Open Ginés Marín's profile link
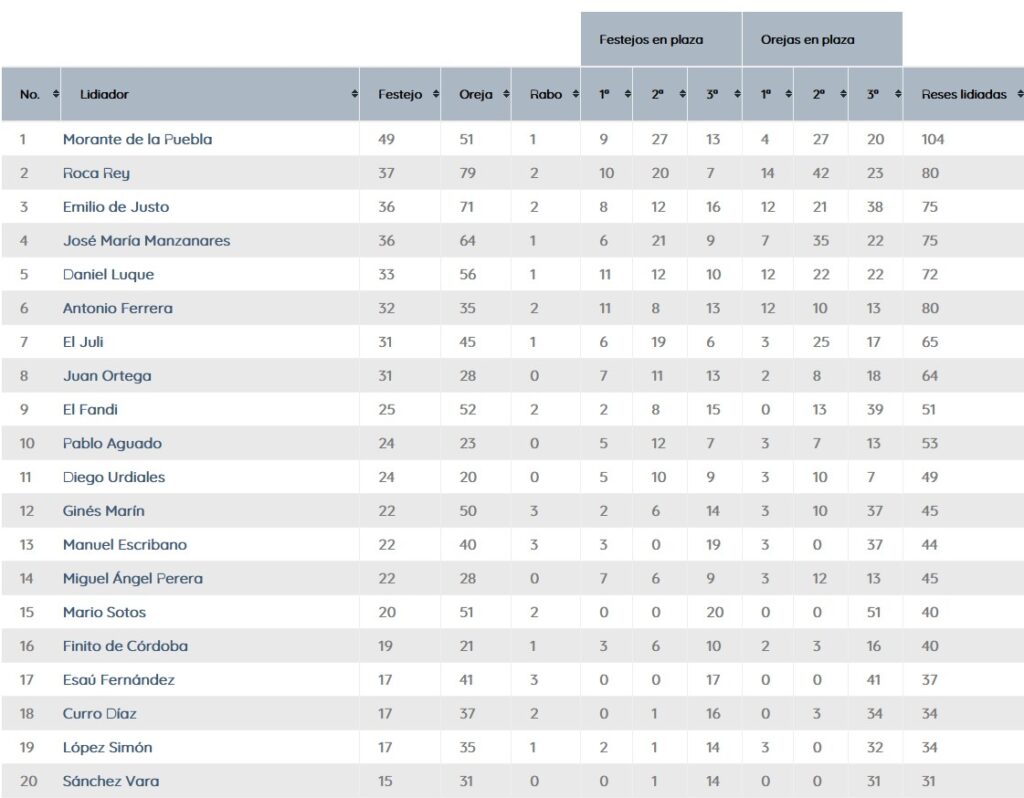1024x798 pixels. click(x=103, y=511)
